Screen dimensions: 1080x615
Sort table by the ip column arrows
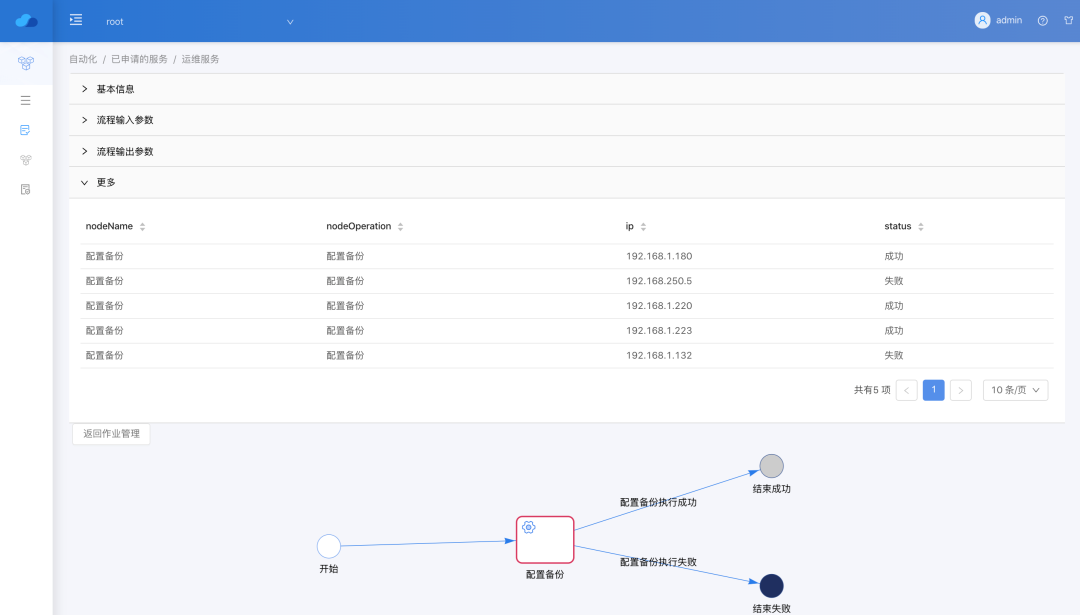(642, 226)
